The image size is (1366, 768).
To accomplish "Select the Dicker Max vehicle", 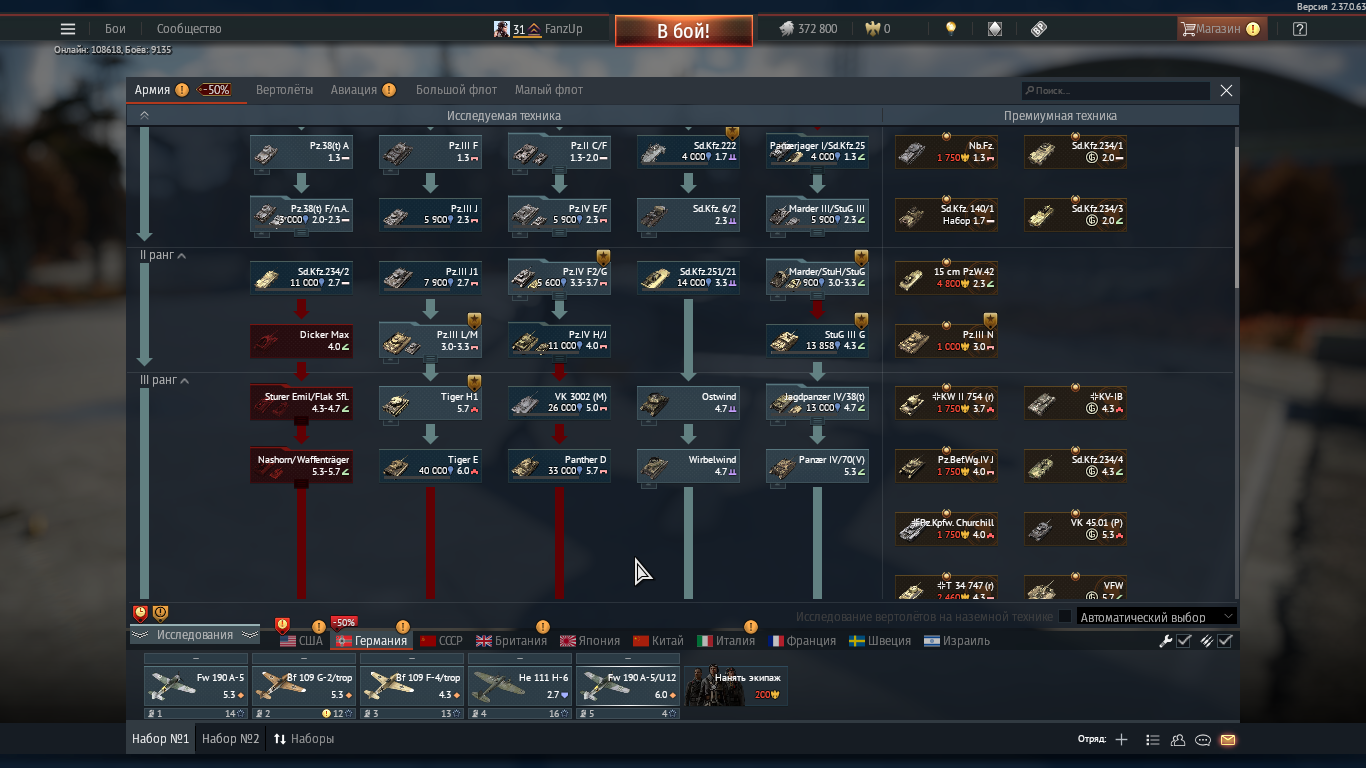I will (301, 341).
